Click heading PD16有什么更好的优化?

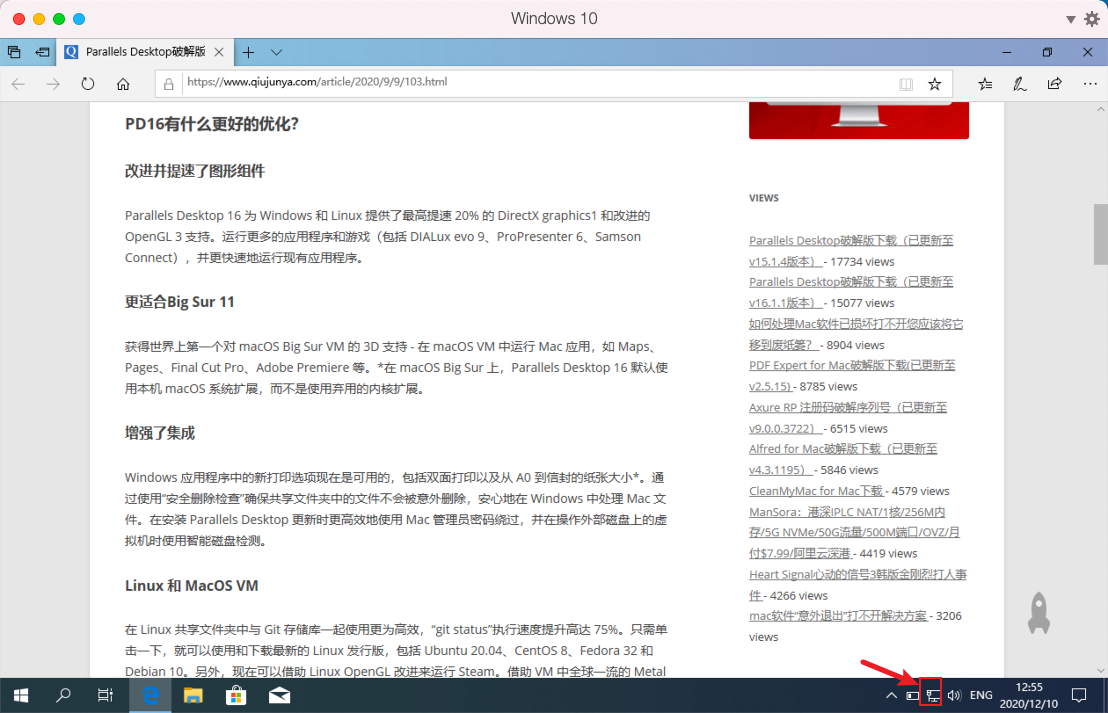click(212, 124)
